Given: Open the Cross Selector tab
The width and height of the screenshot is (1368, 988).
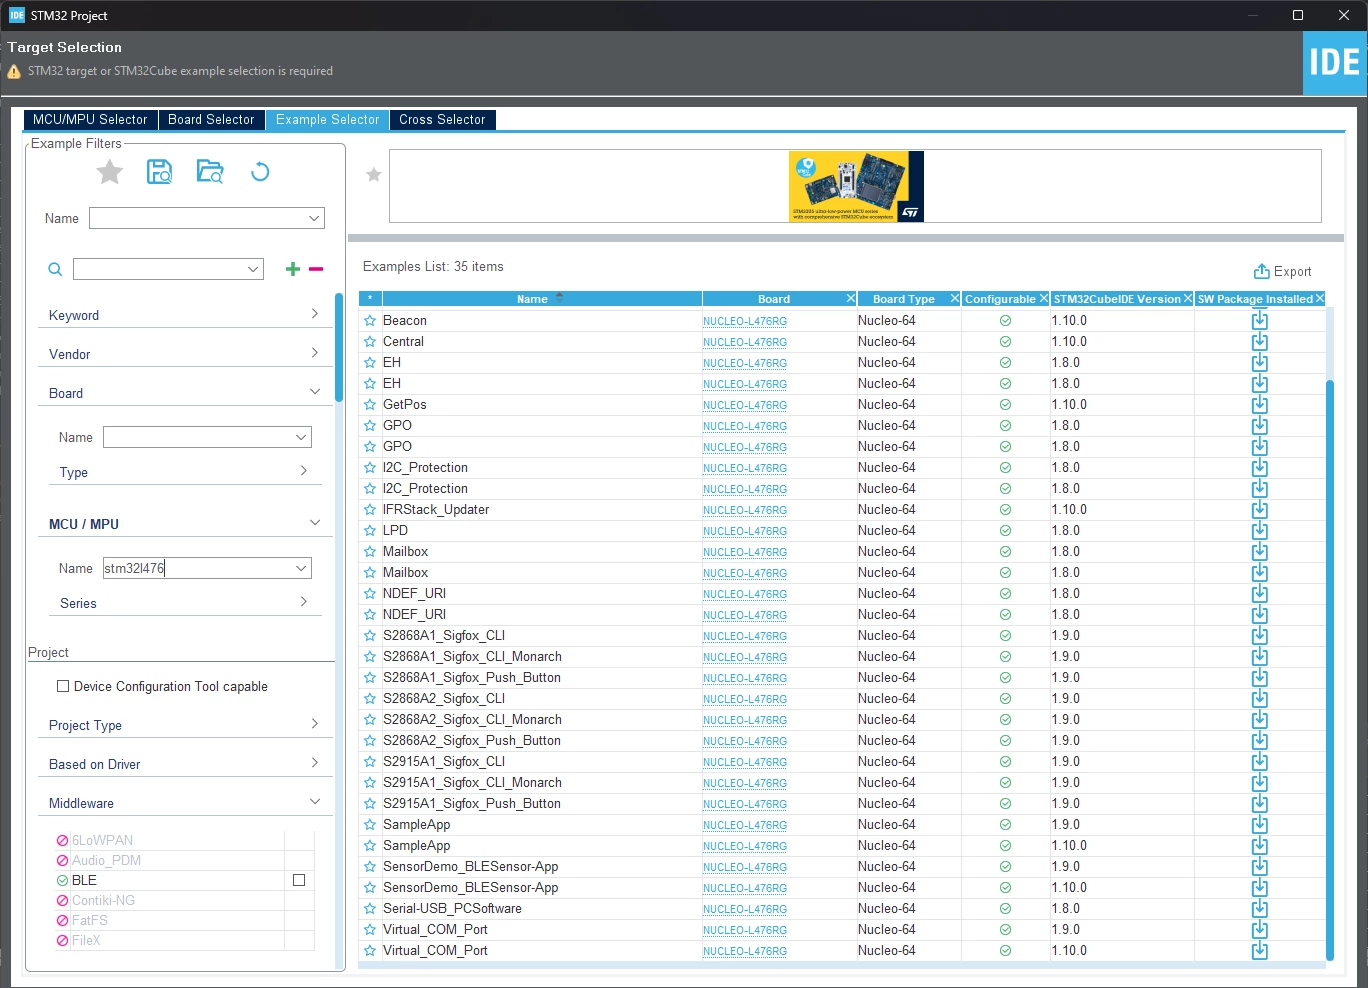Looking at the screenshot, I should point(442,120).
